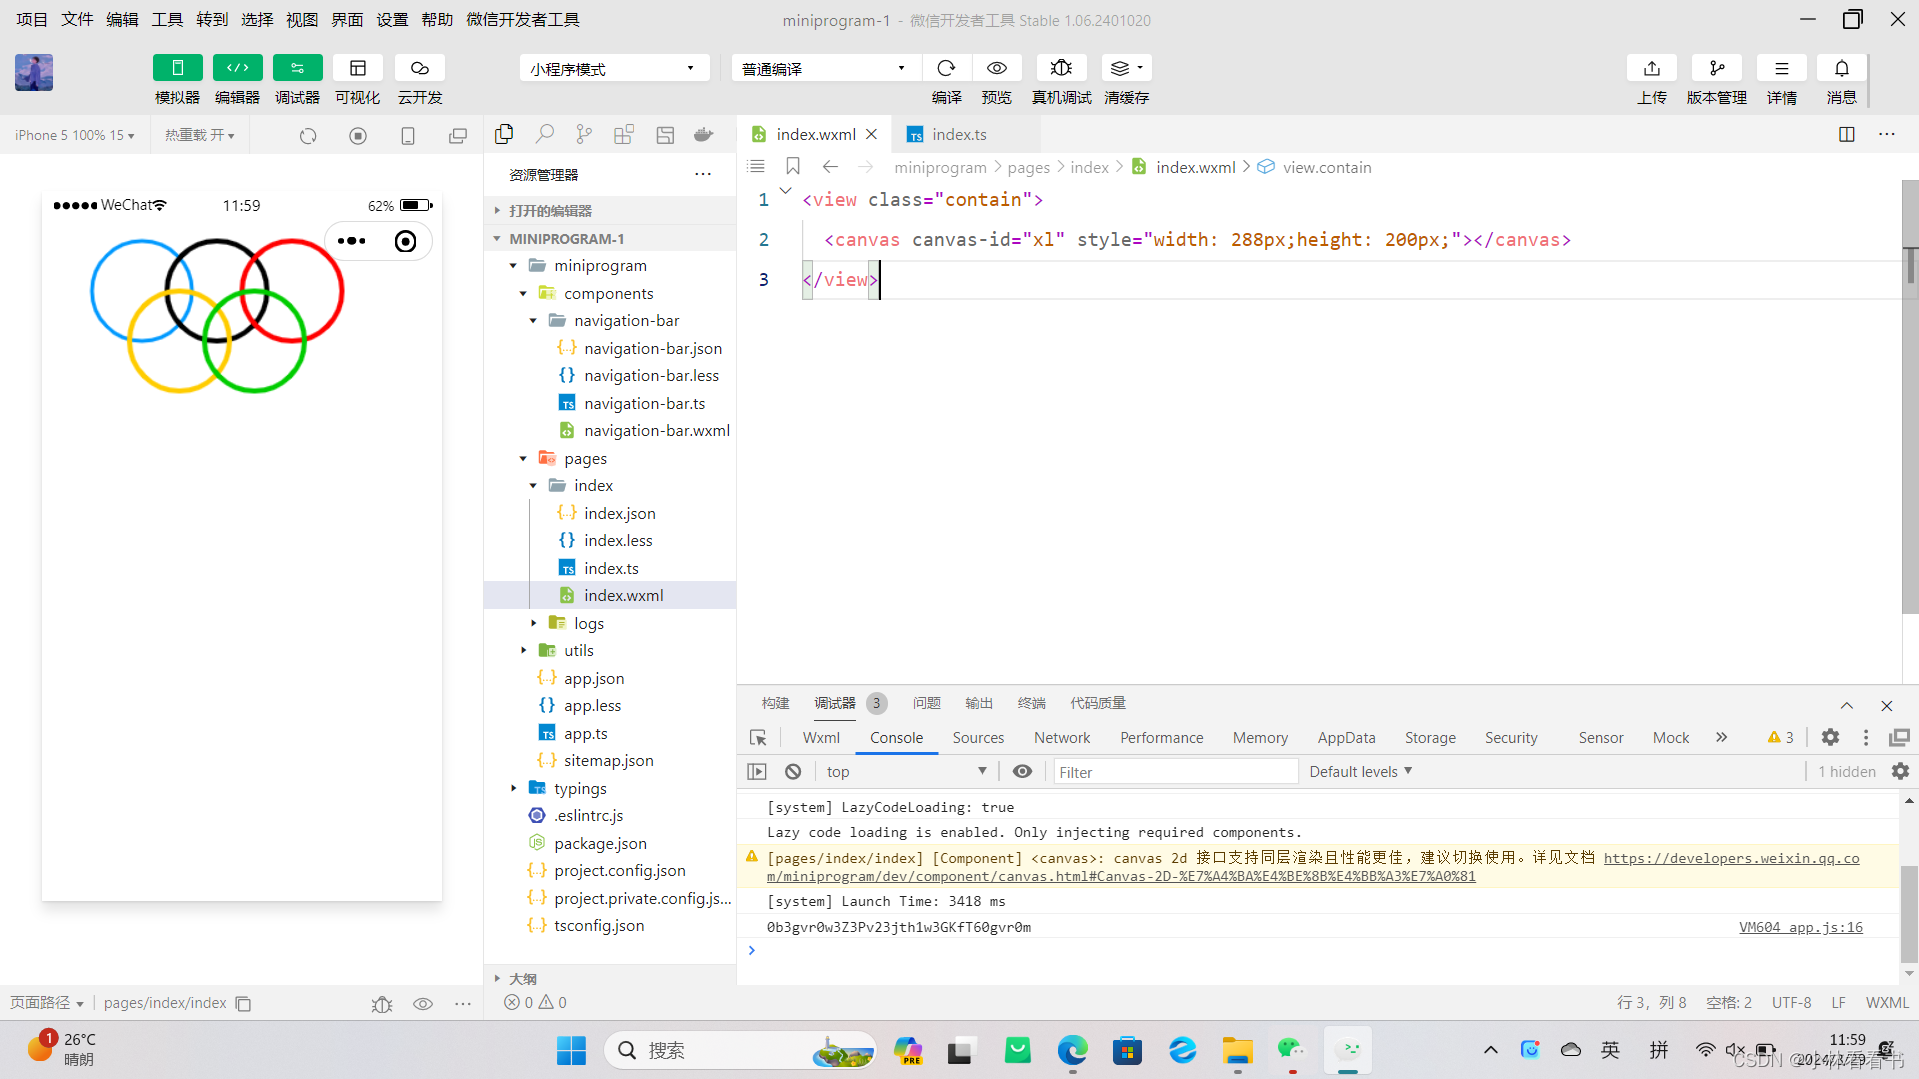
Task: Click the bookmark icon in breadcrumb bar
Action: coord(793,166)
